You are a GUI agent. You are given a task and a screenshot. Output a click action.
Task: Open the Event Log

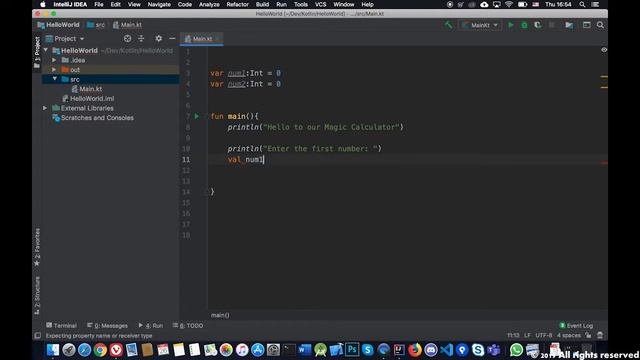pos(576,325)
